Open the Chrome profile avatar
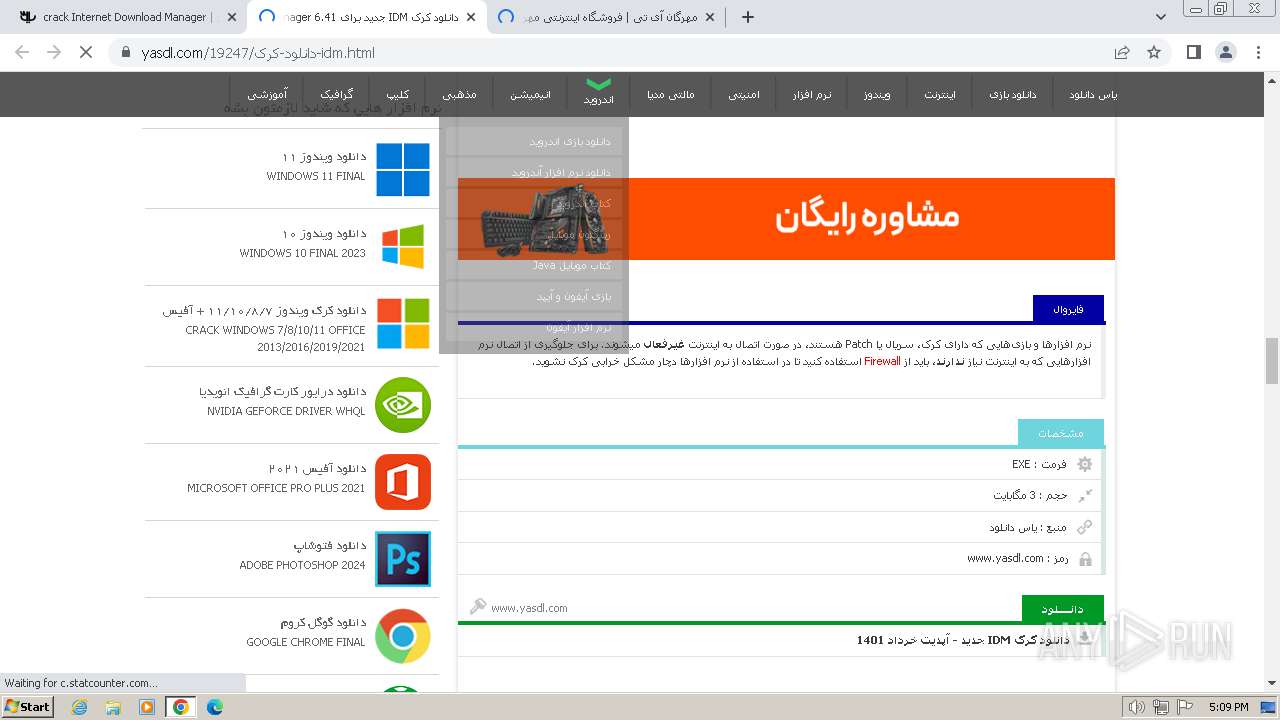The width and height of the screenshot is (1280, 720). 1225,52
